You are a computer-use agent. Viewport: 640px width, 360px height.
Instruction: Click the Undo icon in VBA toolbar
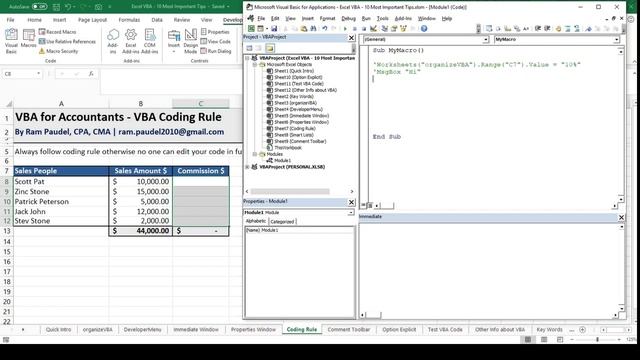coord(324,29)
